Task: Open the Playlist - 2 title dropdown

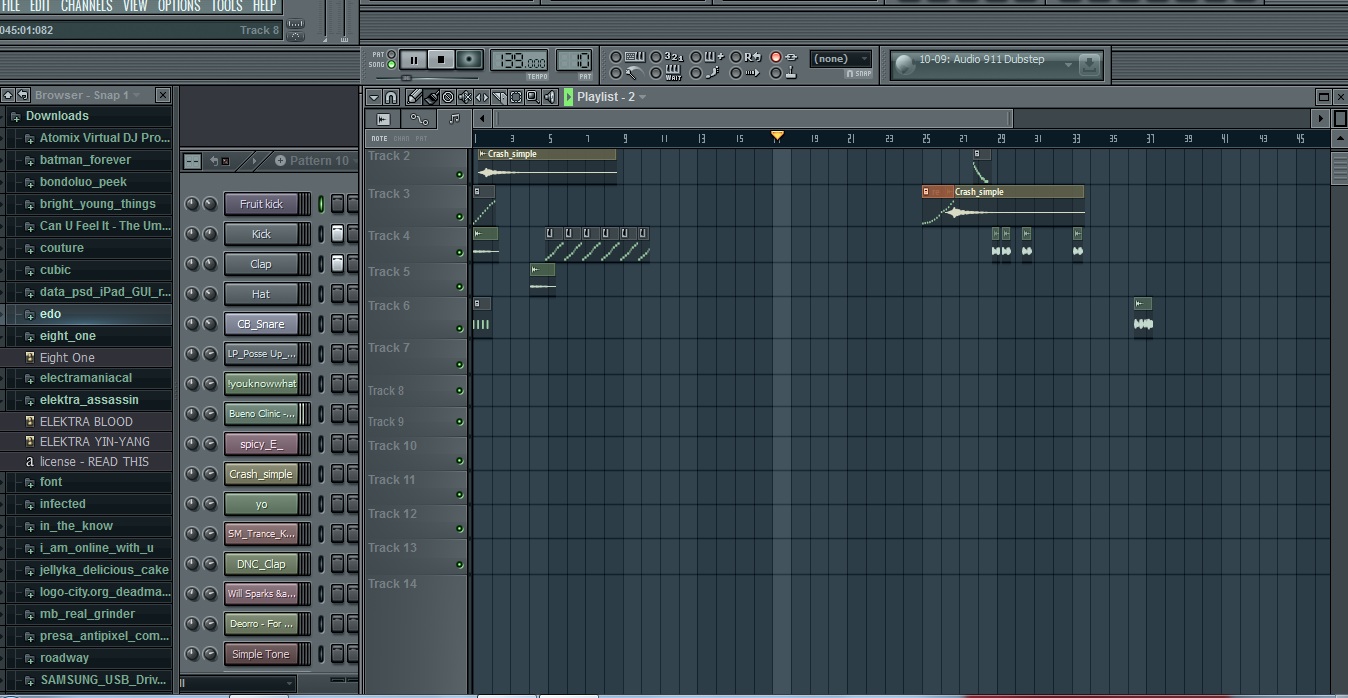Action: point(611,97)
